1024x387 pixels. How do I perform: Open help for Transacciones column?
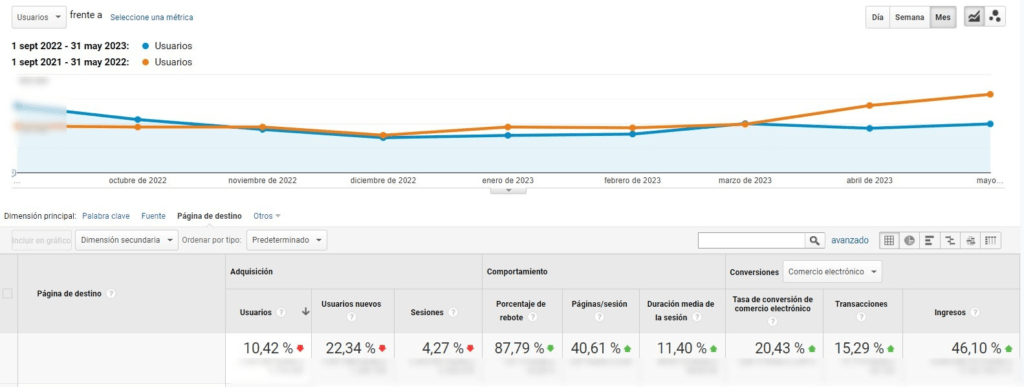coord(861,317)
